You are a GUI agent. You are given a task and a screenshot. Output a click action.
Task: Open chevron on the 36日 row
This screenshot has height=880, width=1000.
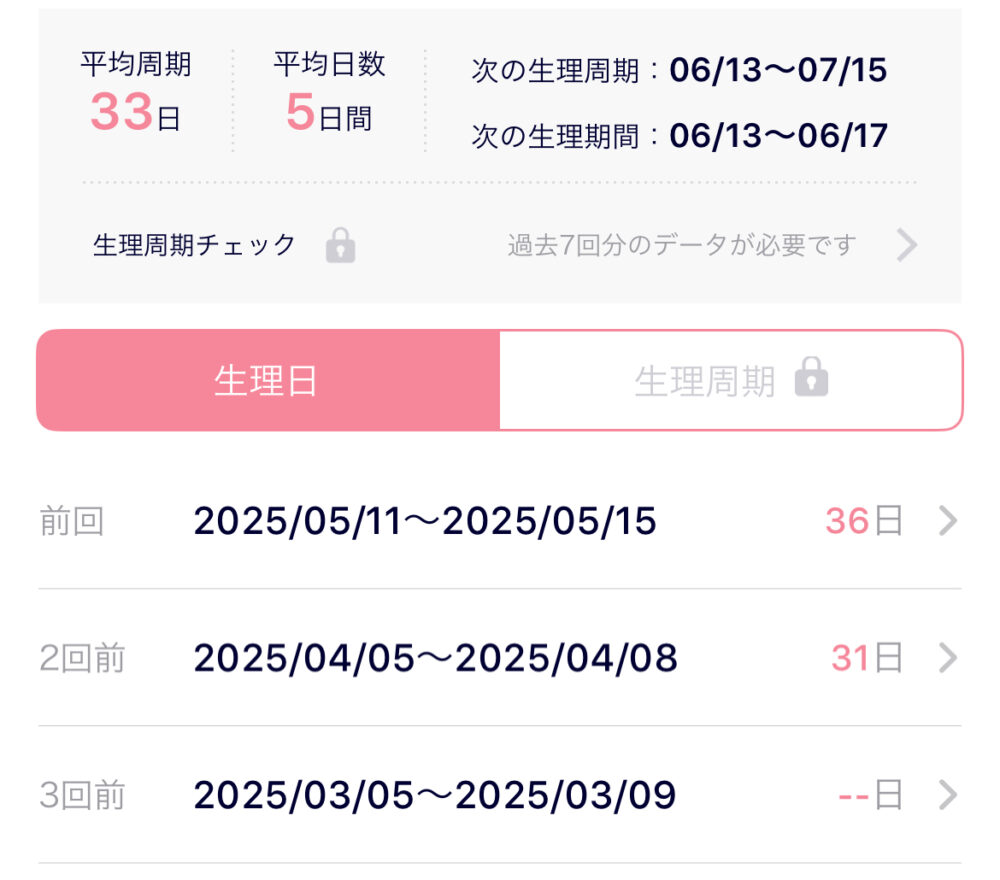(948, 521)
